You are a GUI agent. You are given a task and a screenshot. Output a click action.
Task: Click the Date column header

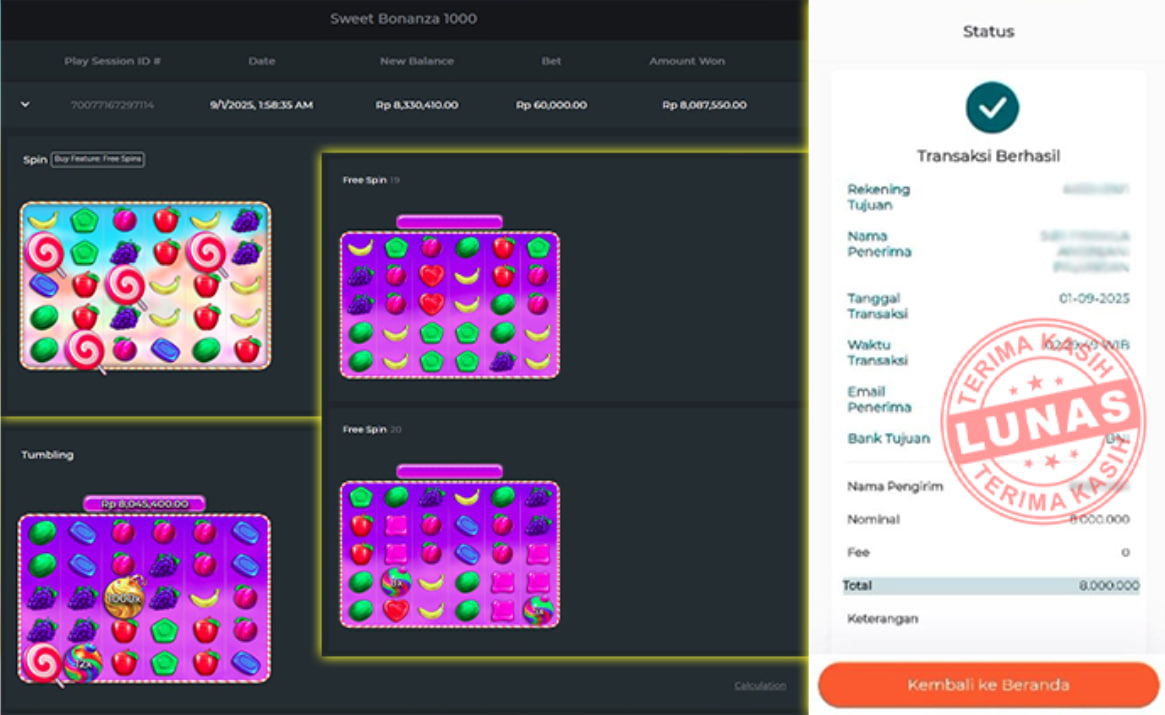[262, 61]
